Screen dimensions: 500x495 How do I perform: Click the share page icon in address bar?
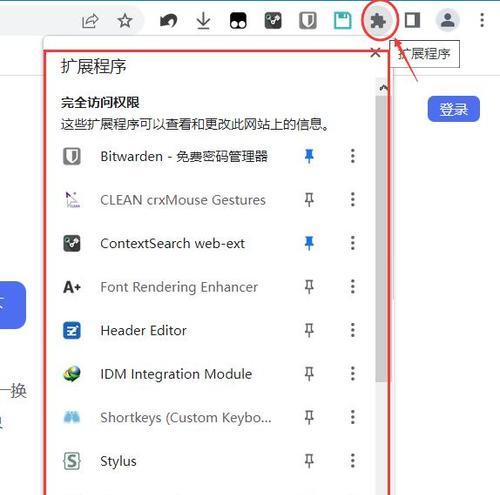(90, 21)
